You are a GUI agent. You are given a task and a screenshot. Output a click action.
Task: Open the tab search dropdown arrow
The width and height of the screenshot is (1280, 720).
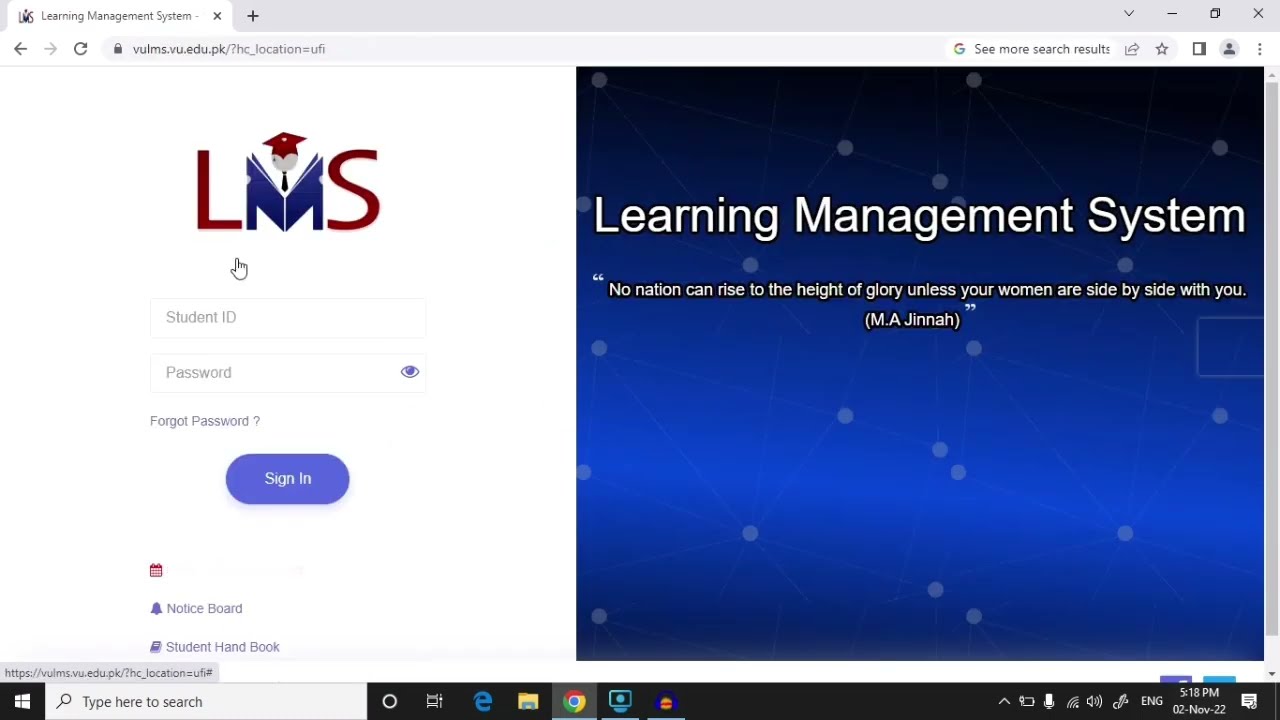1129,14
